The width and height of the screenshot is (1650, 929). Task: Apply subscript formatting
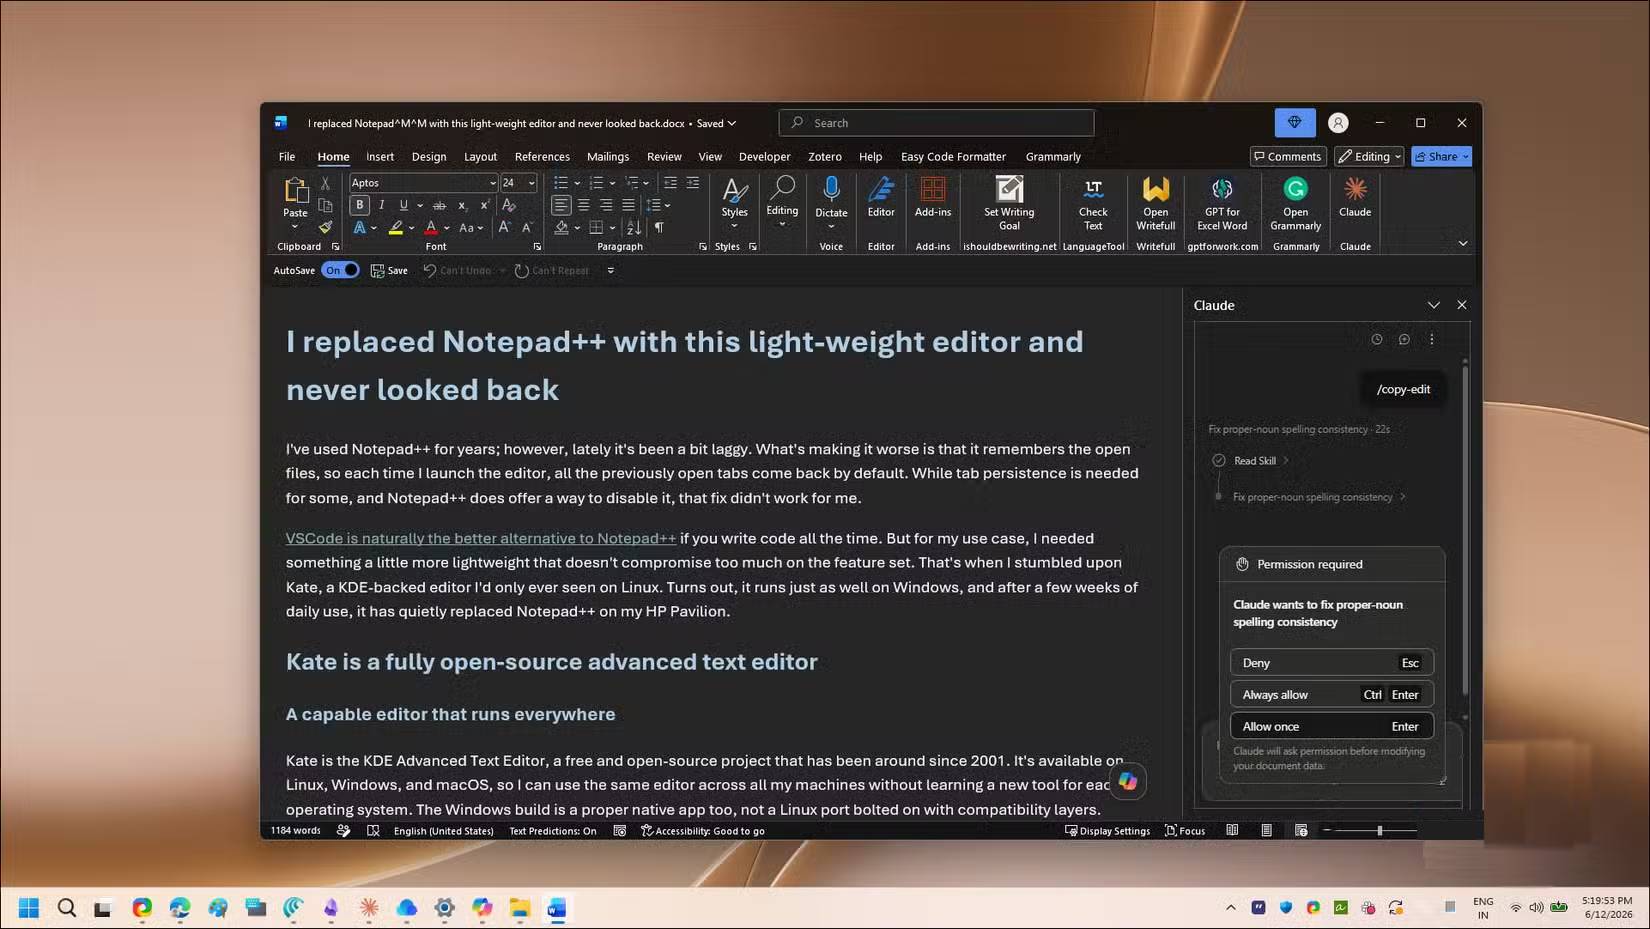tap(462, 205)
